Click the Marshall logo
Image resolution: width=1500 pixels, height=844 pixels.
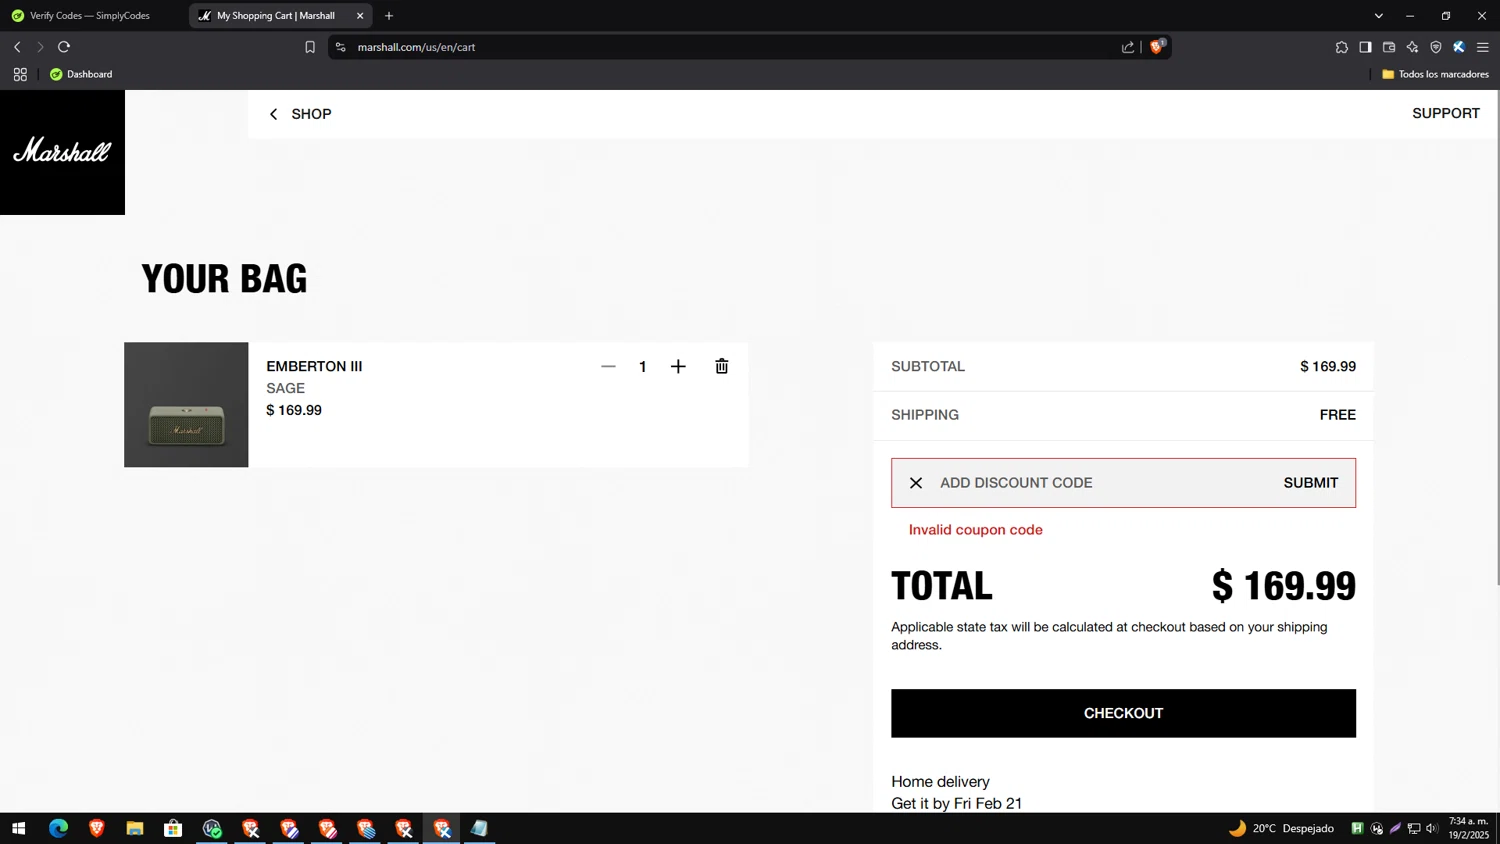(62, 152)
